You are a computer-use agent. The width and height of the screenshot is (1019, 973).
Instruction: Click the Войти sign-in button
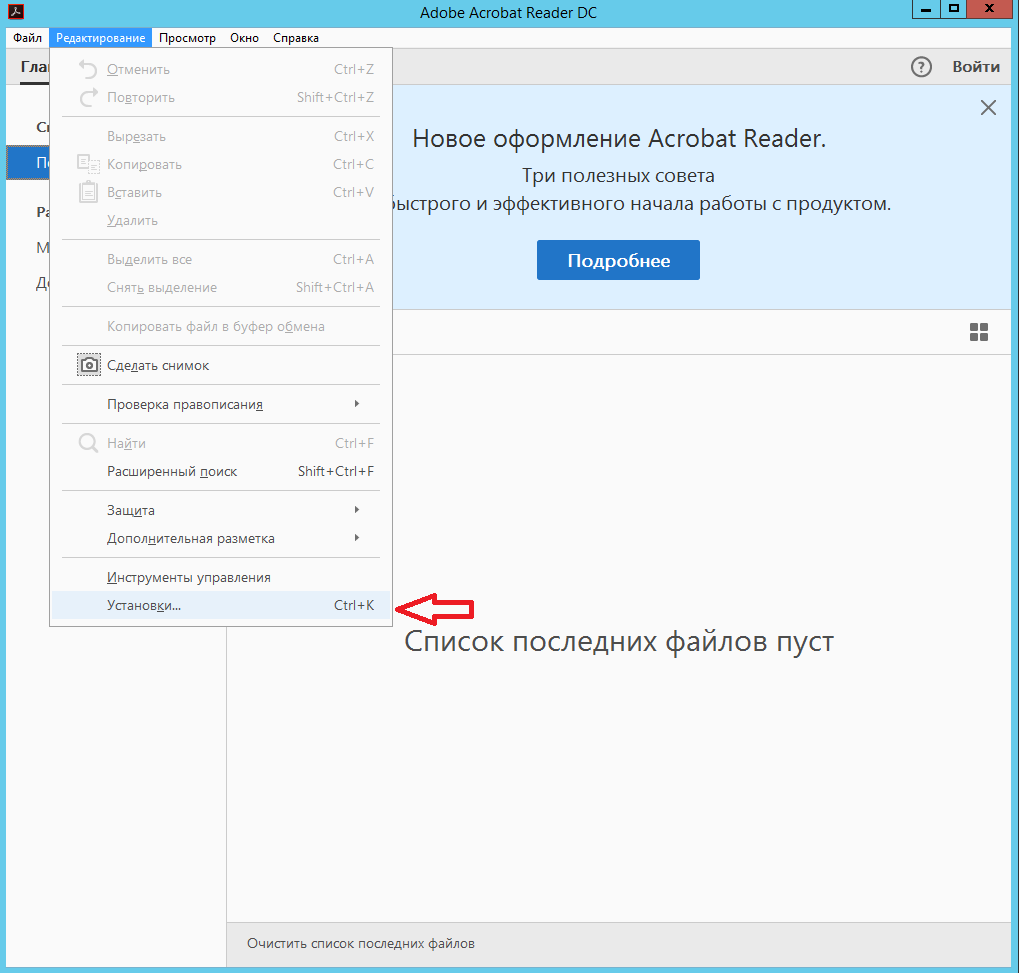click(975, 67)
